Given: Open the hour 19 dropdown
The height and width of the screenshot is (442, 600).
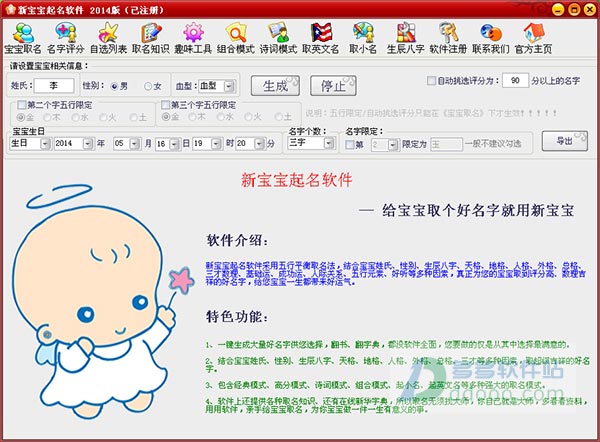Looking at the screenshot, I should 216,144.
